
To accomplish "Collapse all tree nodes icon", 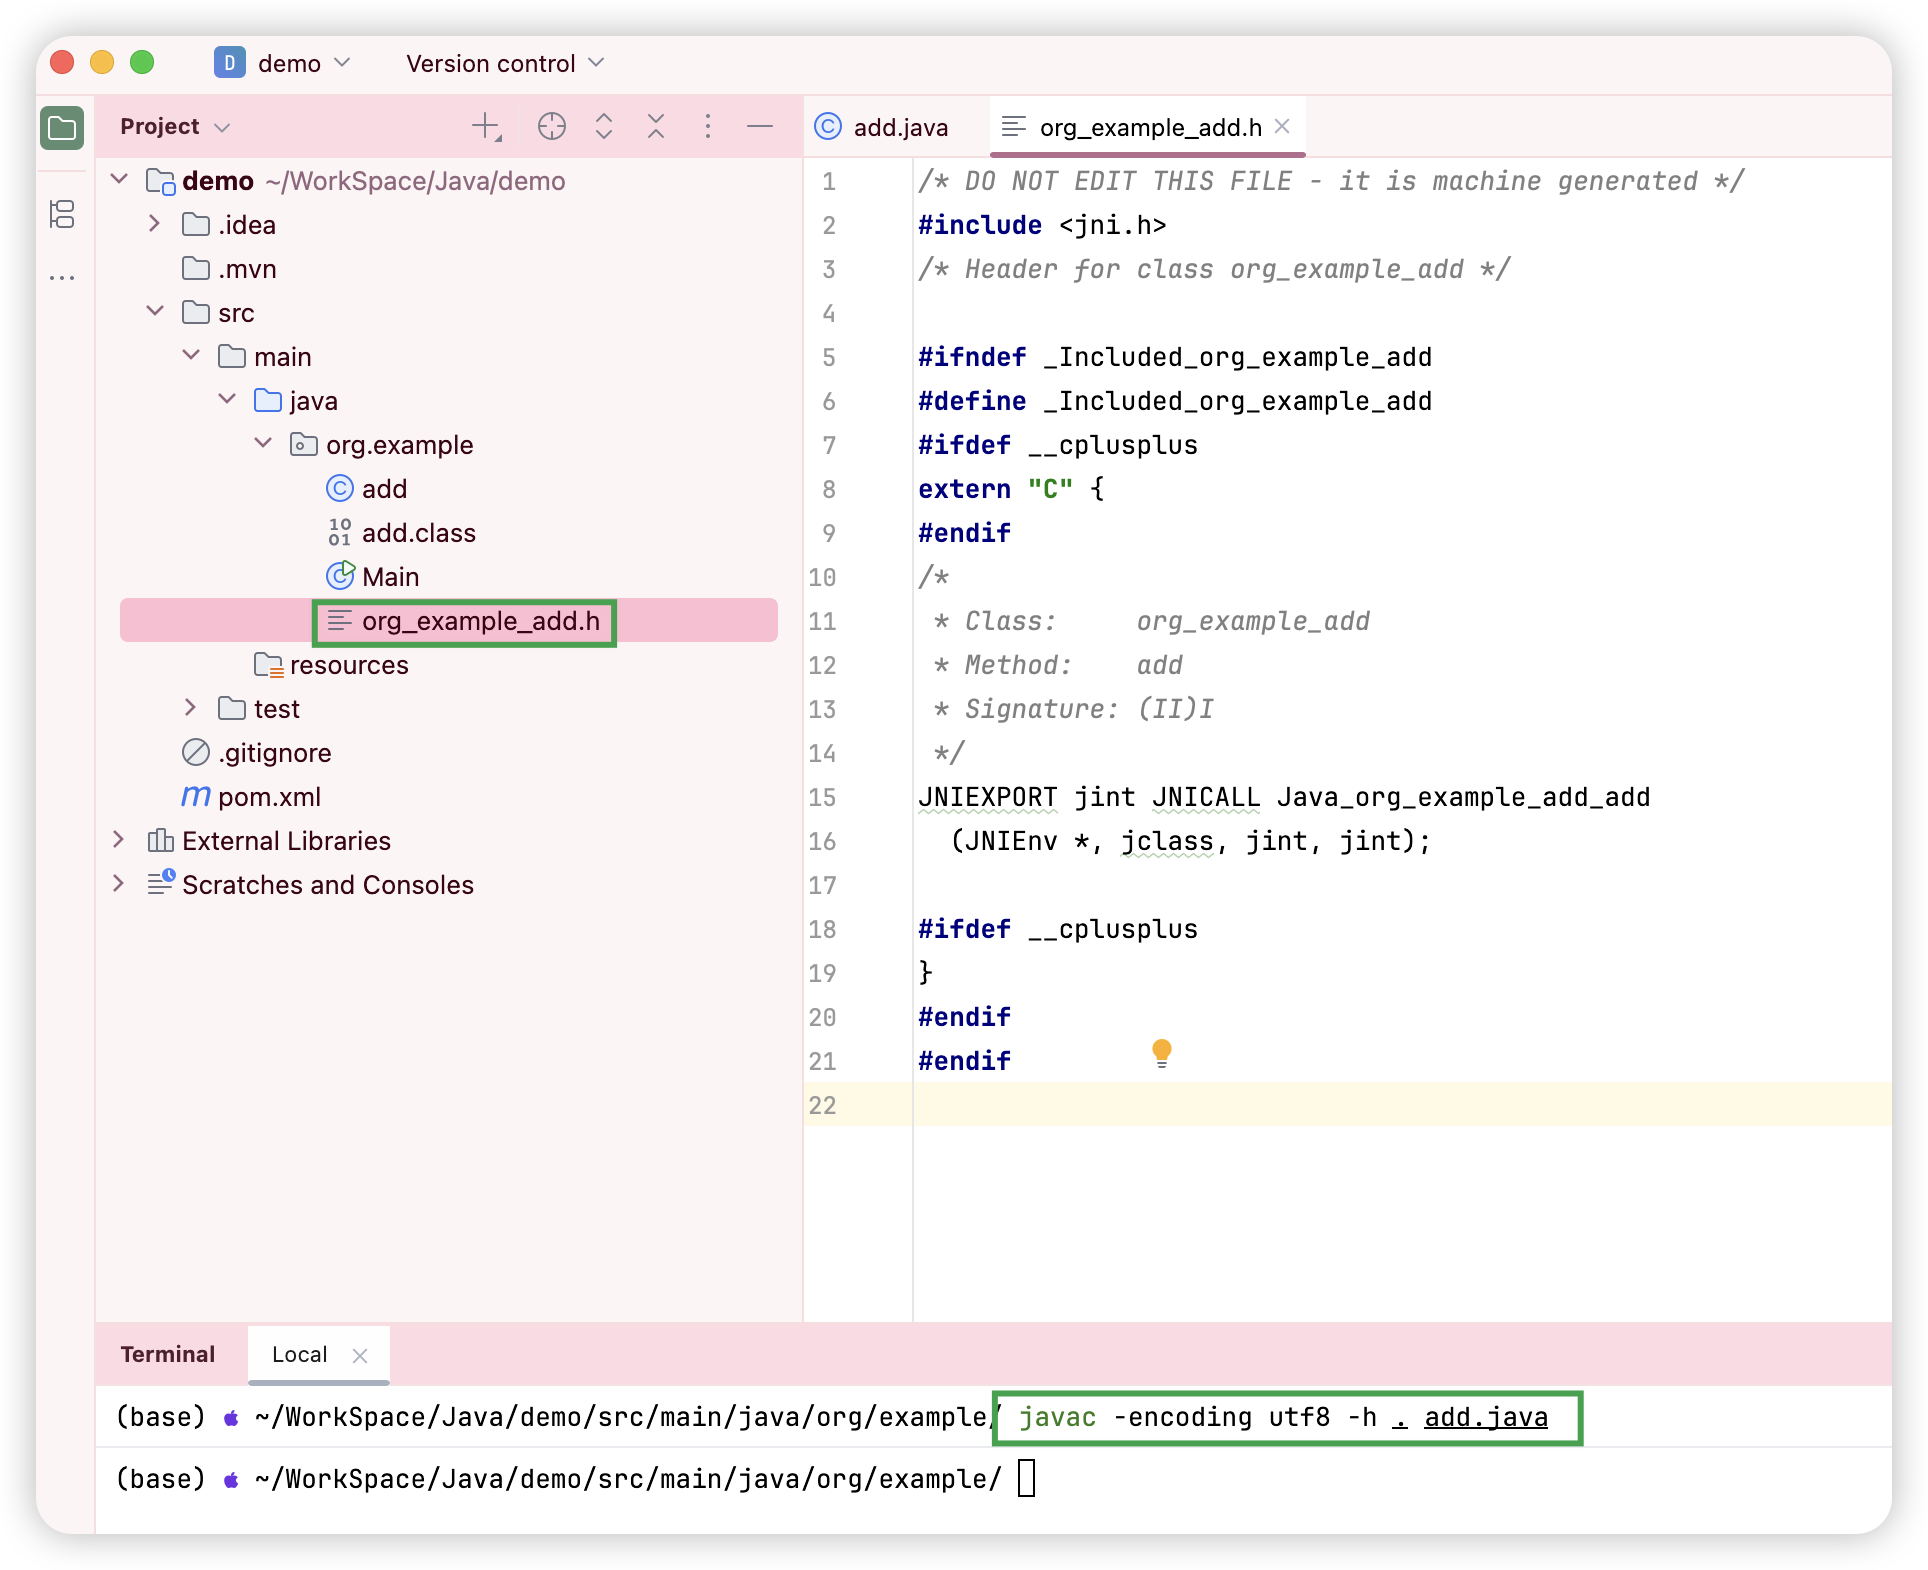I will (656, 126).
